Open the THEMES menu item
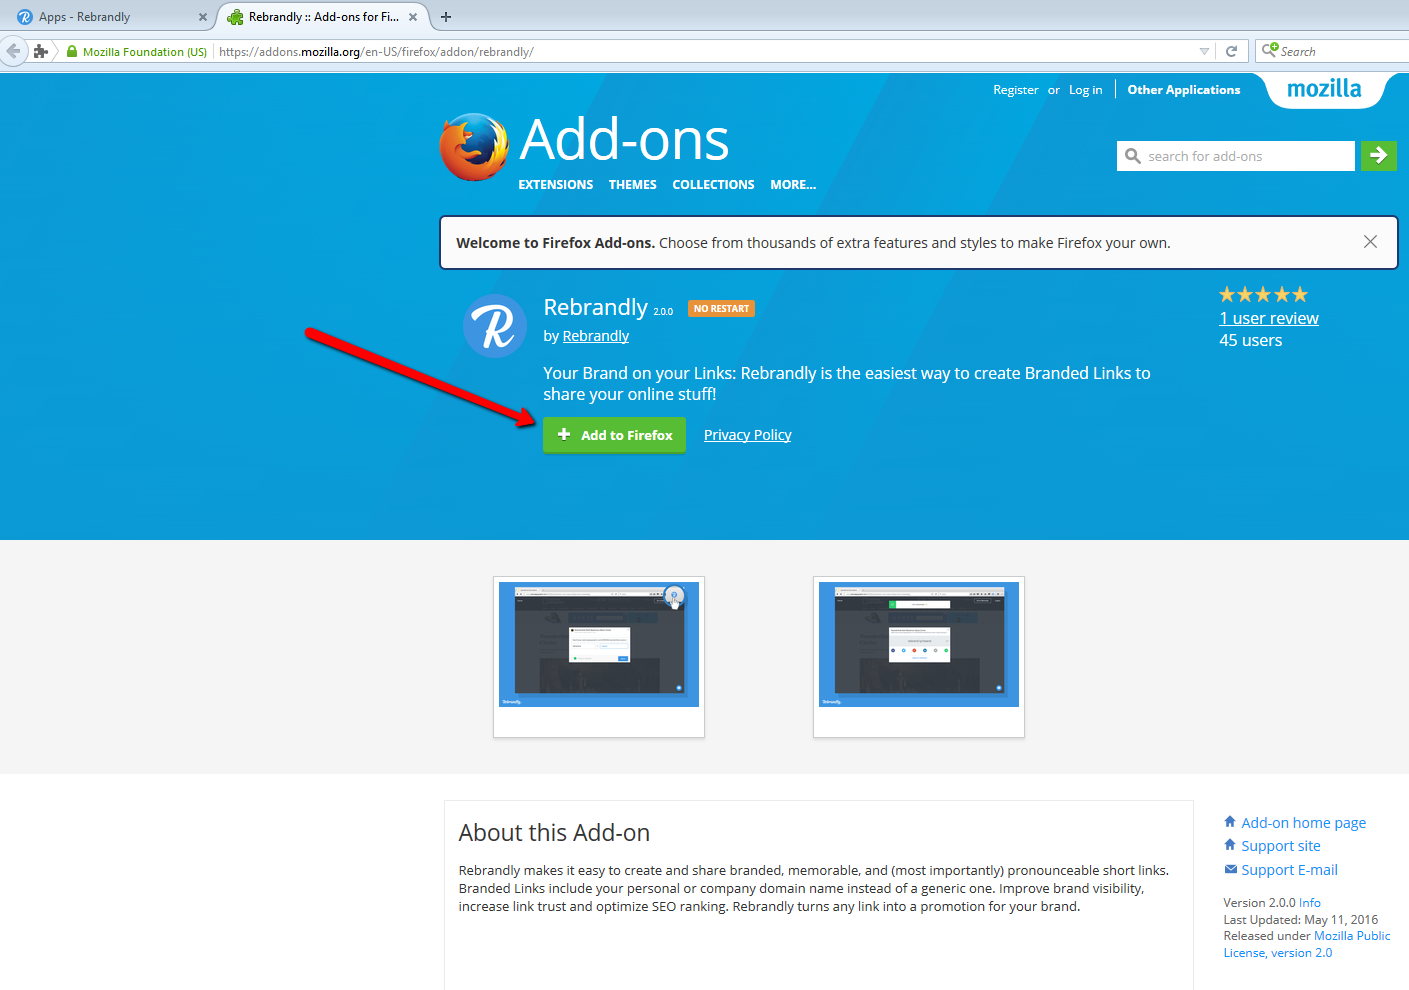 633,185
